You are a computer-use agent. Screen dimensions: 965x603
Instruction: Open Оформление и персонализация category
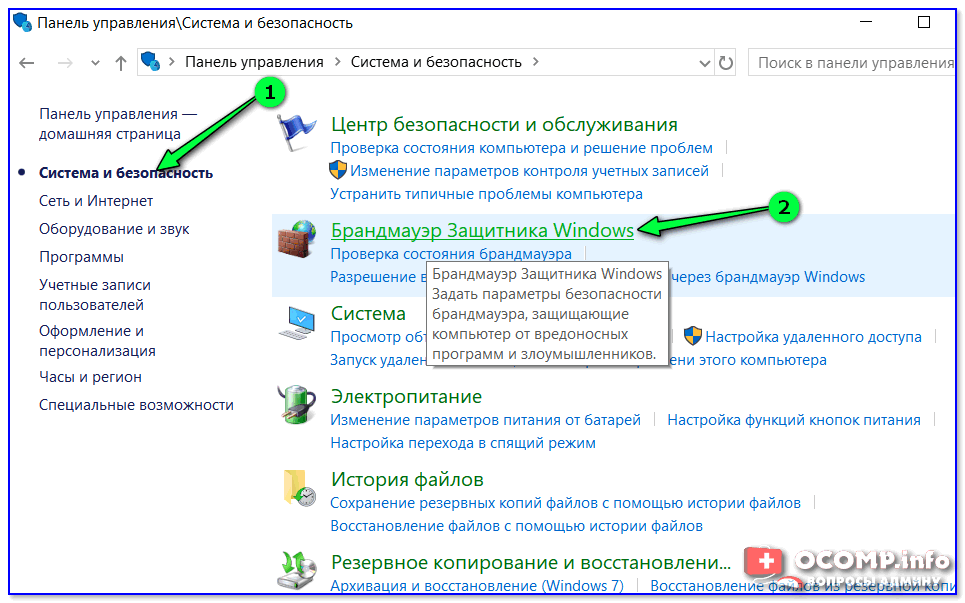pyautogui.click(x=97, y=341)
